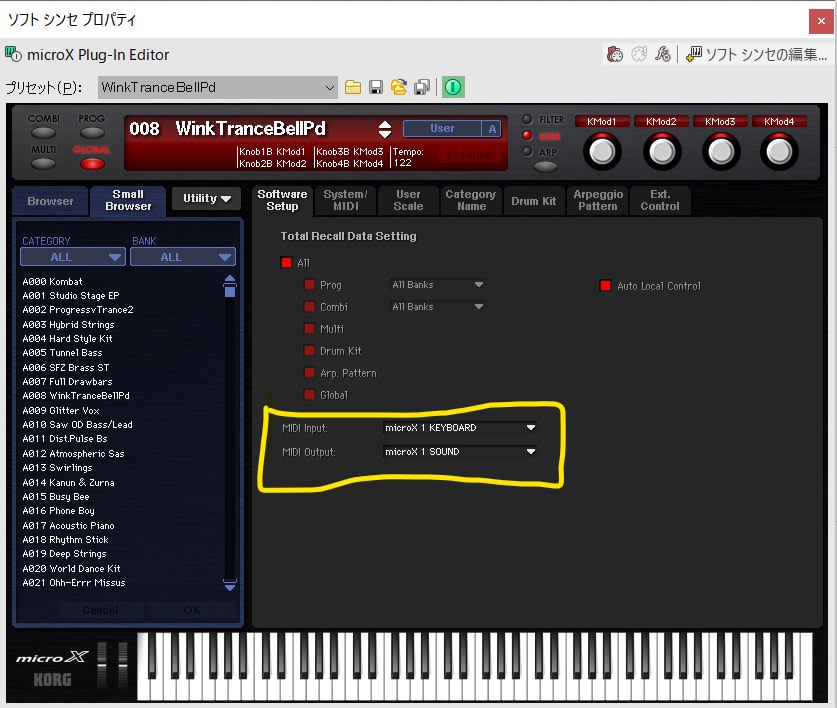The height and width of the screenshot is (708, 837).
Task: Click the third synth toolbar icon
Action: point(662,54)
